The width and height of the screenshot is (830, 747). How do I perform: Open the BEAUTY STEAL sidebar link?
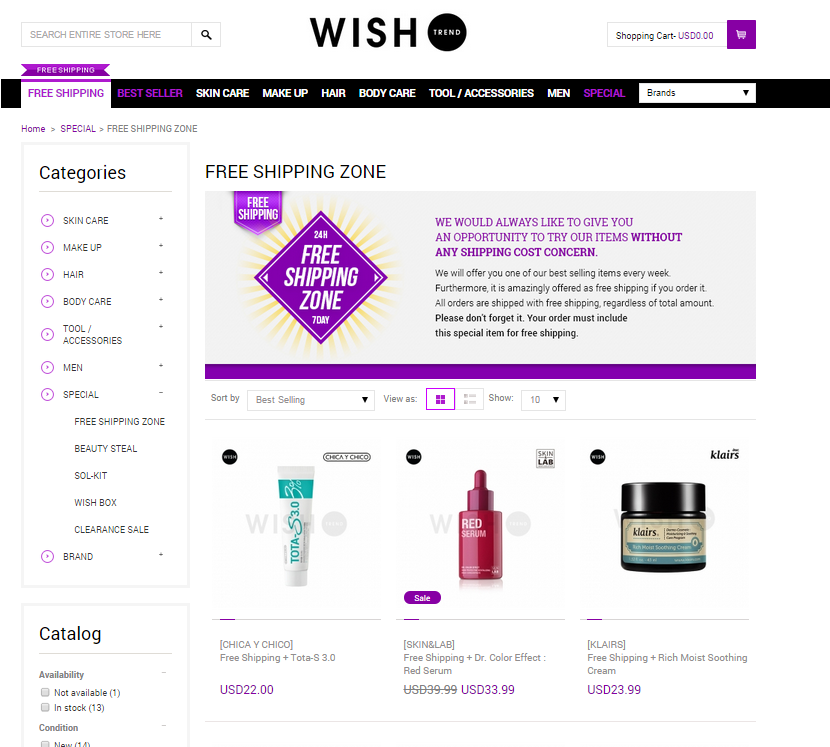106,448
